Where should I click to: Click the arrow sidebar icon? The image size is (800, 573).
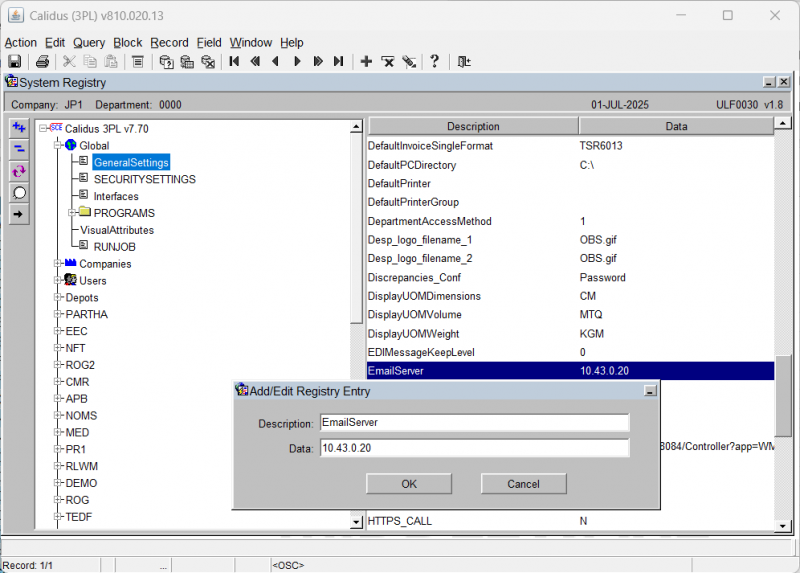[19, 214]
